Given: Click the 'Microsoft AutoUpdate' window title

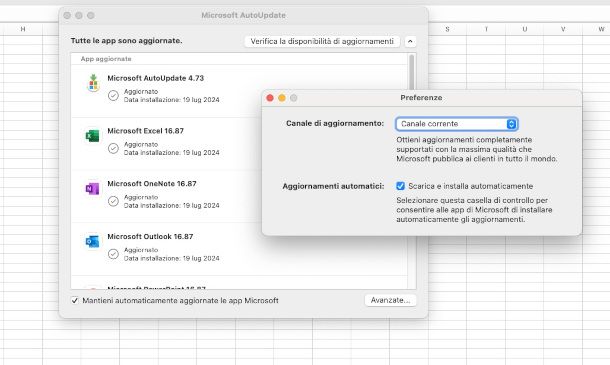Looking at the screenshot, I should pyautogui.click(x=244, y=15).
